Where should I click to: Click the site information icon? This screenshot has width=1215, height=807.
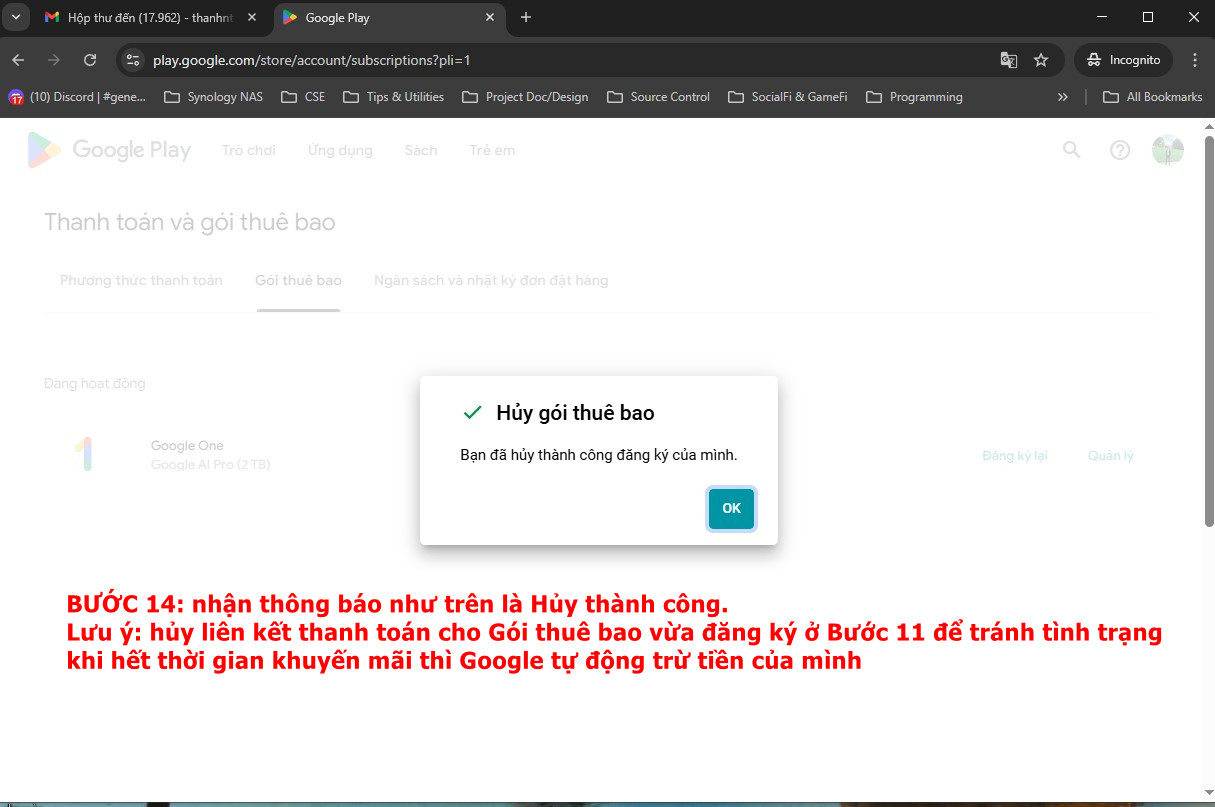pos(133,60)
